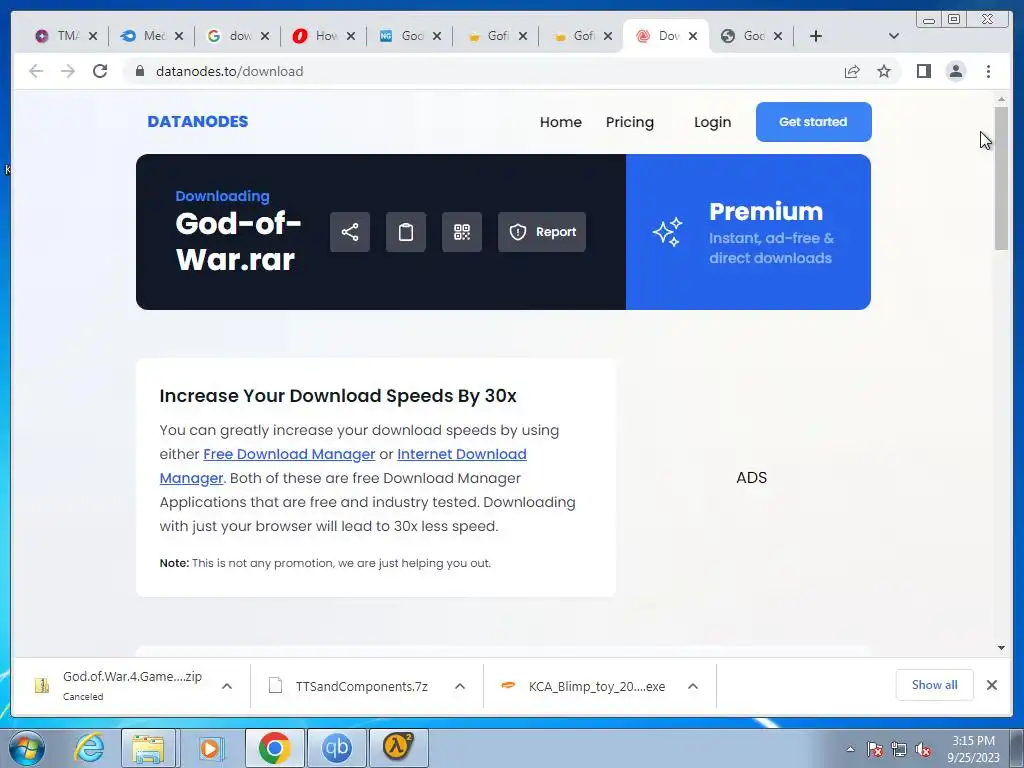Open Windows Explorer folder in taskbar
This screenshot has height=768, width=1024.
[148, 748]
